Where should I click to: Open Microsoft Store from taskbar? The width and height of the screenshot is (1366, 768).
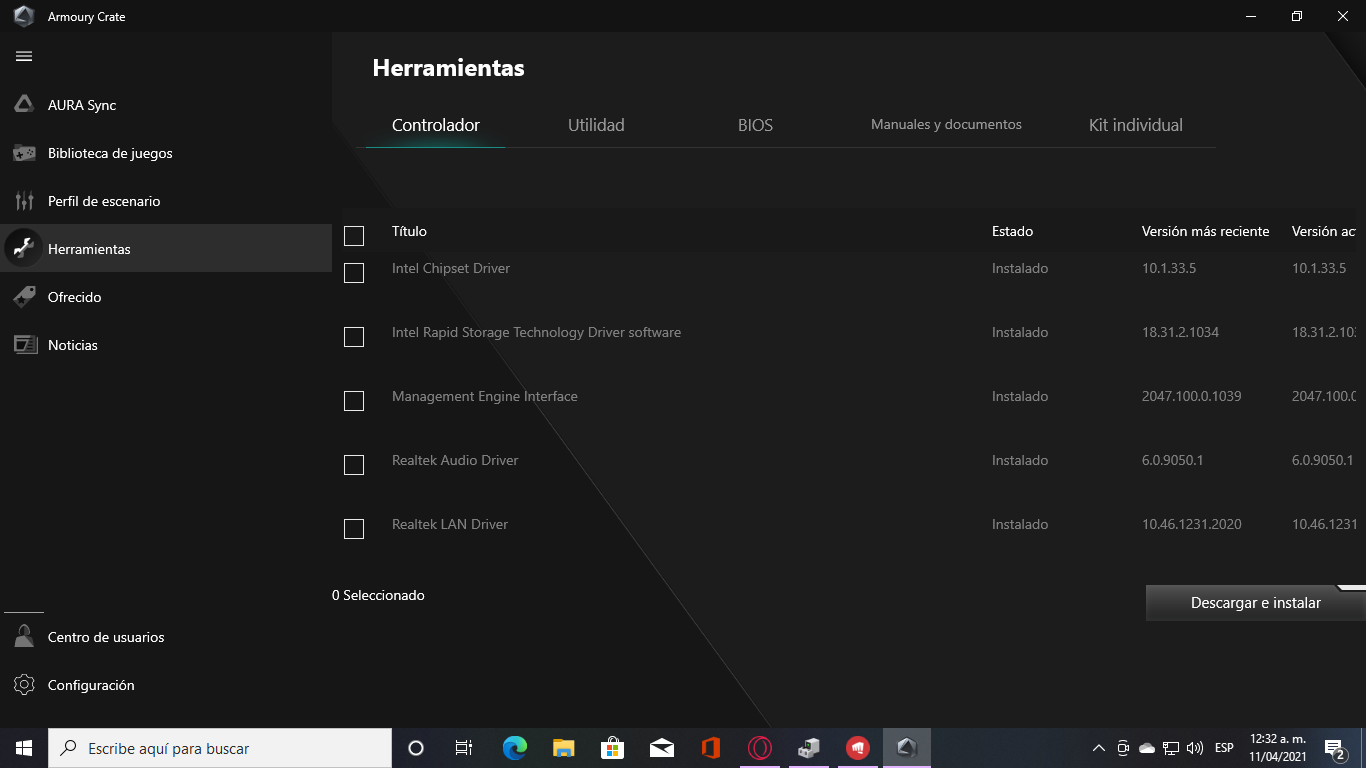612,748
